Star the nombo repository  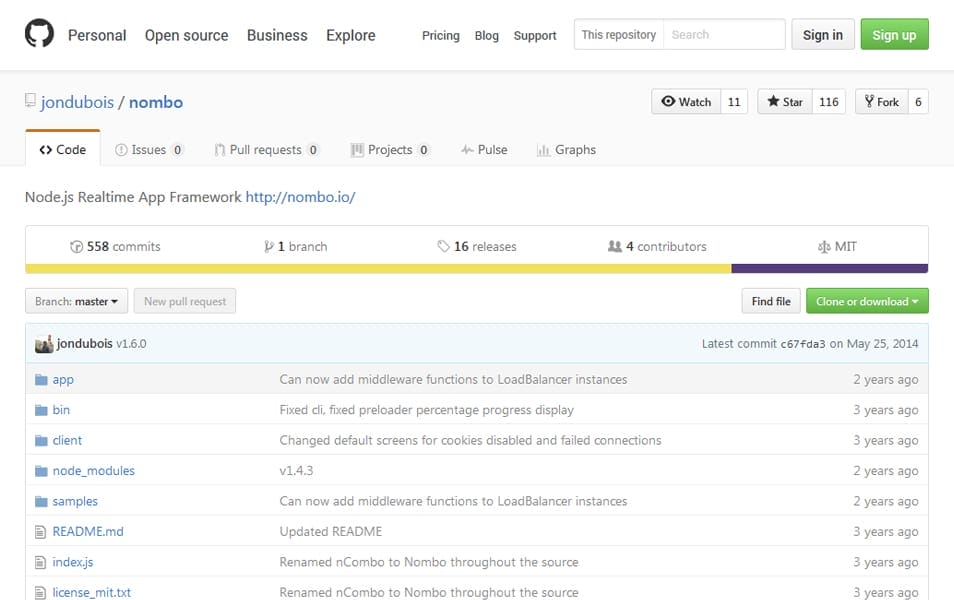point(784,102)
